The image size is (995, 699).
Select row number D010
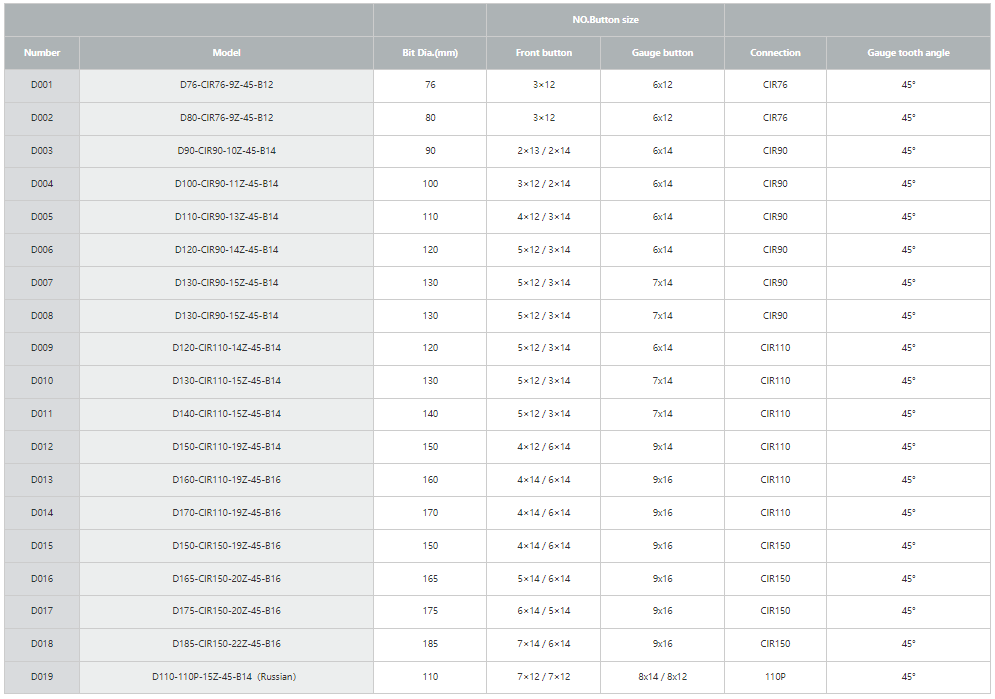pos(42,381)
